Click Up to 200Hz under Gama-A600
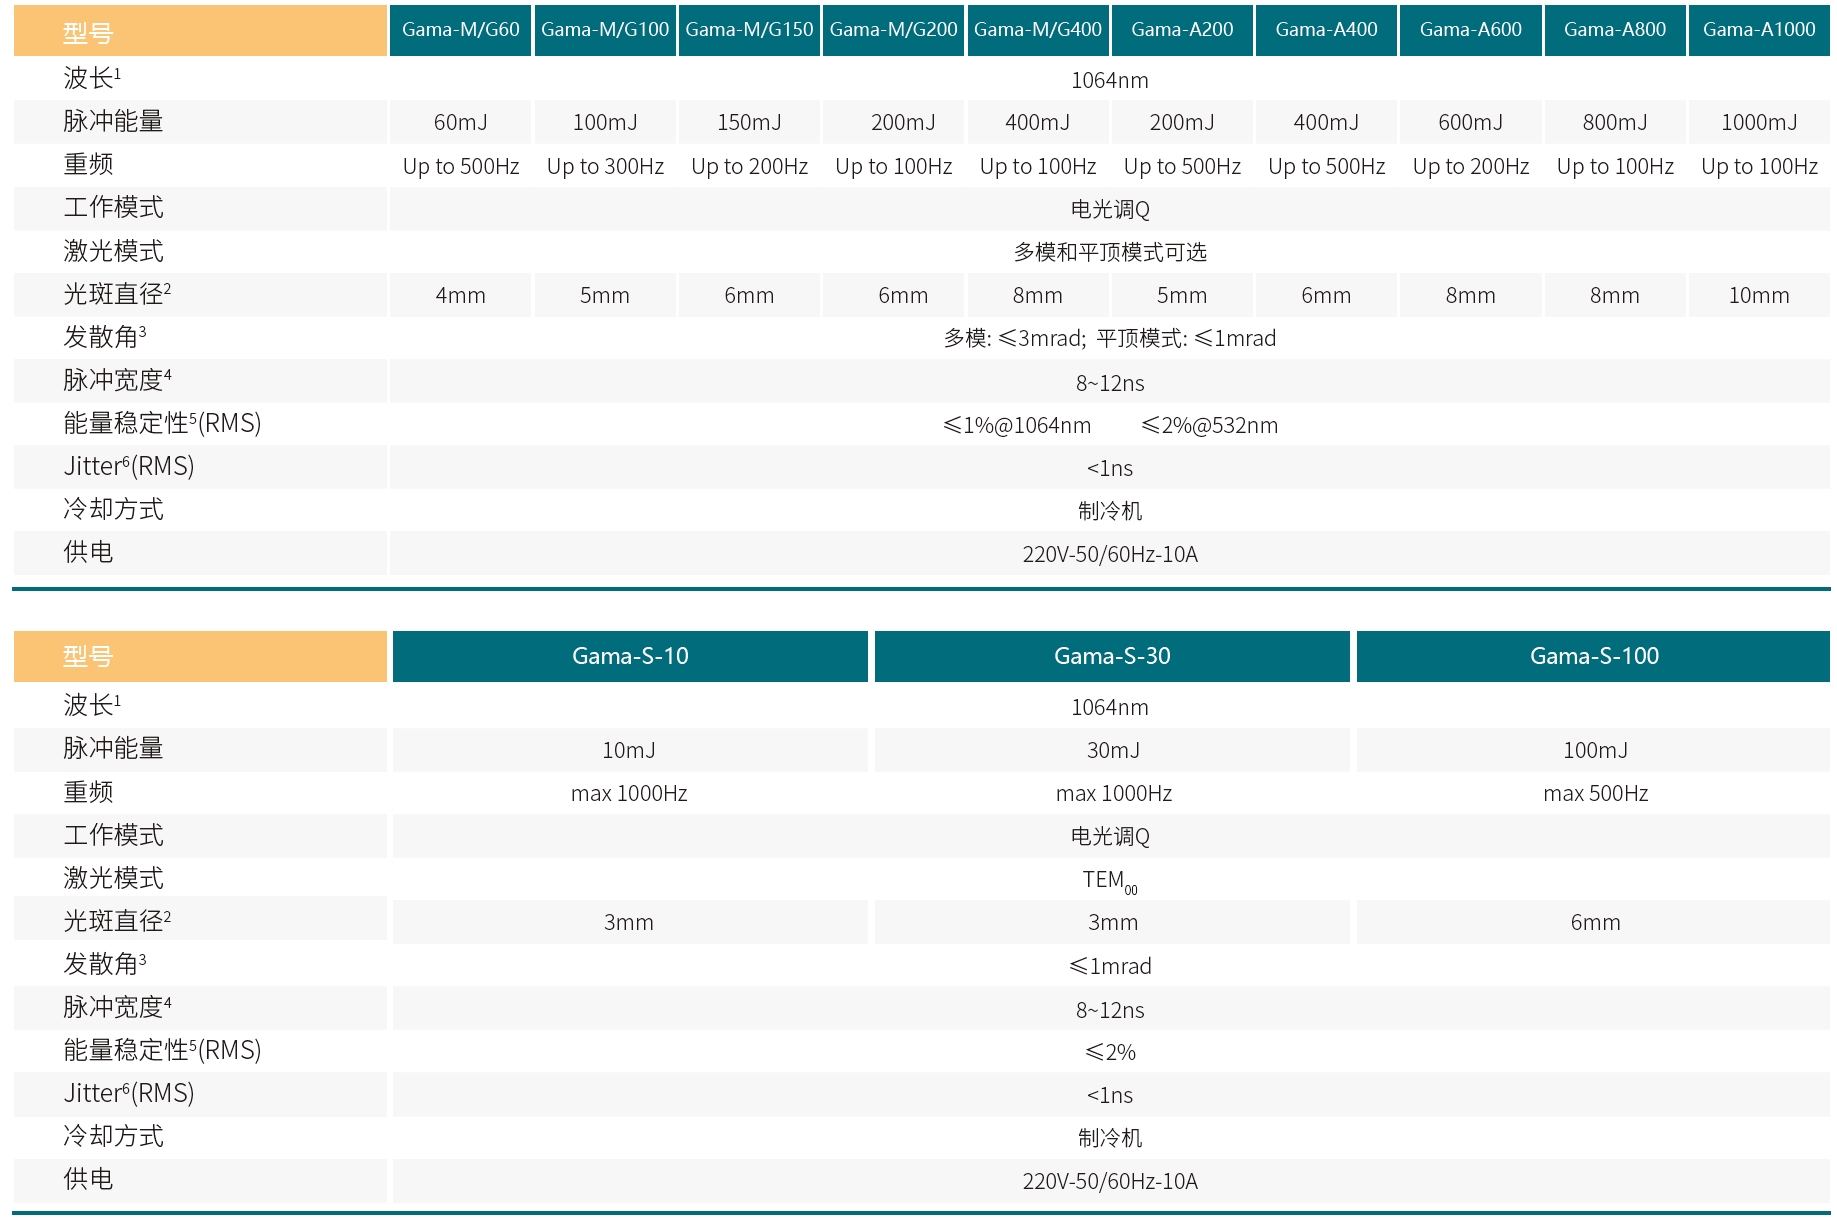This screenshot has height=1227, width=1837. tap(1470, 166)
